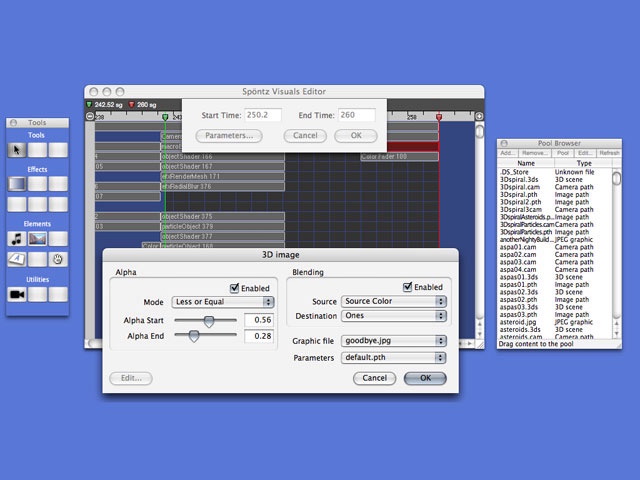The height and width of the screenshot is (480, 640).
Task: Uncheck the Blending Enabled checkbox
Action: [408, 287]
